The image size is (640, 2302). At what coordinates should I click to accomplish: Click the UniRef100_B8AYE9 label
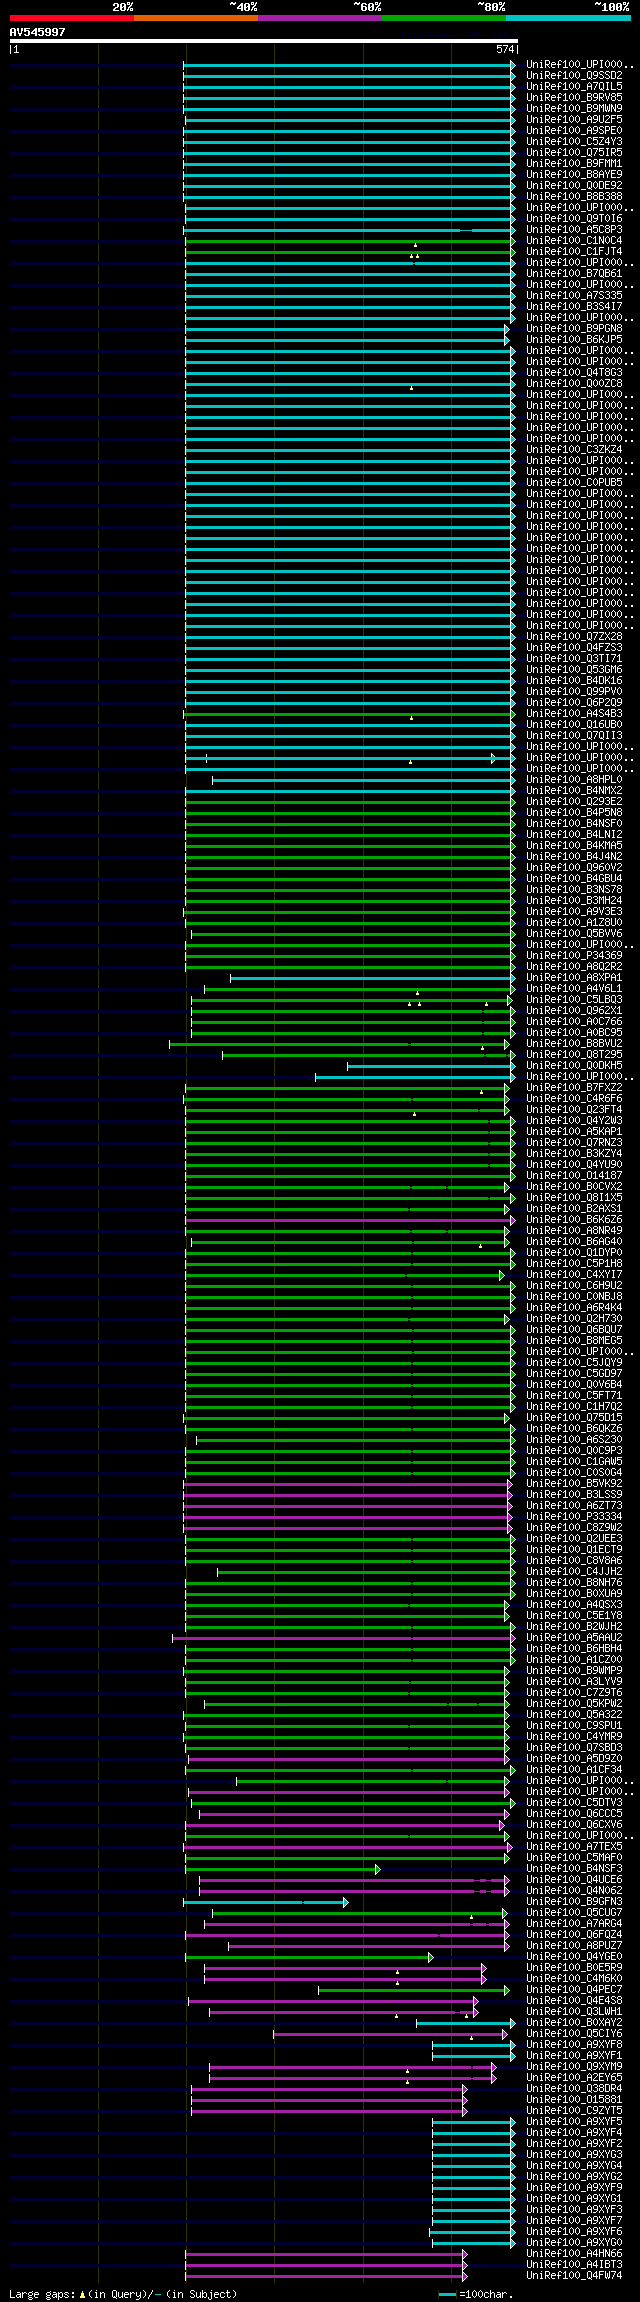click(x=574, y=174)
